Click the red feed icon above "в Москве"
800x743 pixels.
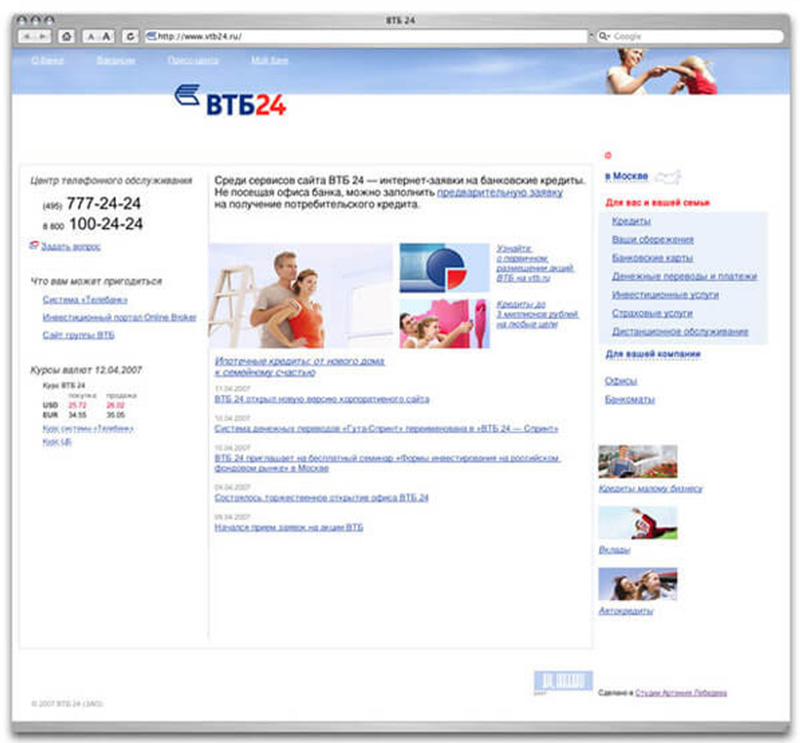click(608, 155)
